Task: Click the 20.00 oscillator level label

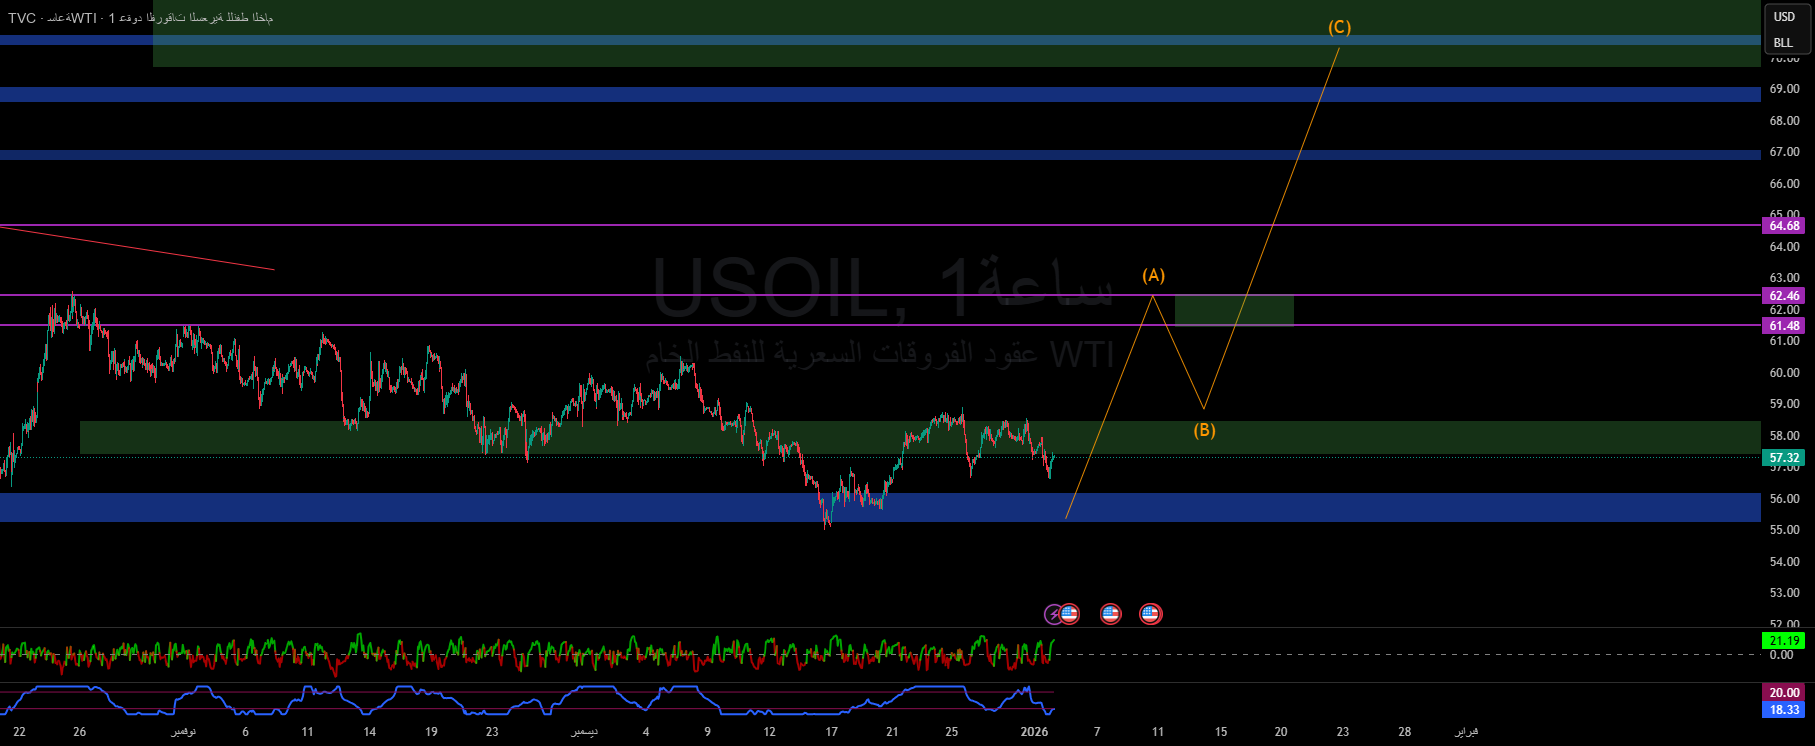Action: click(1784, 693)
